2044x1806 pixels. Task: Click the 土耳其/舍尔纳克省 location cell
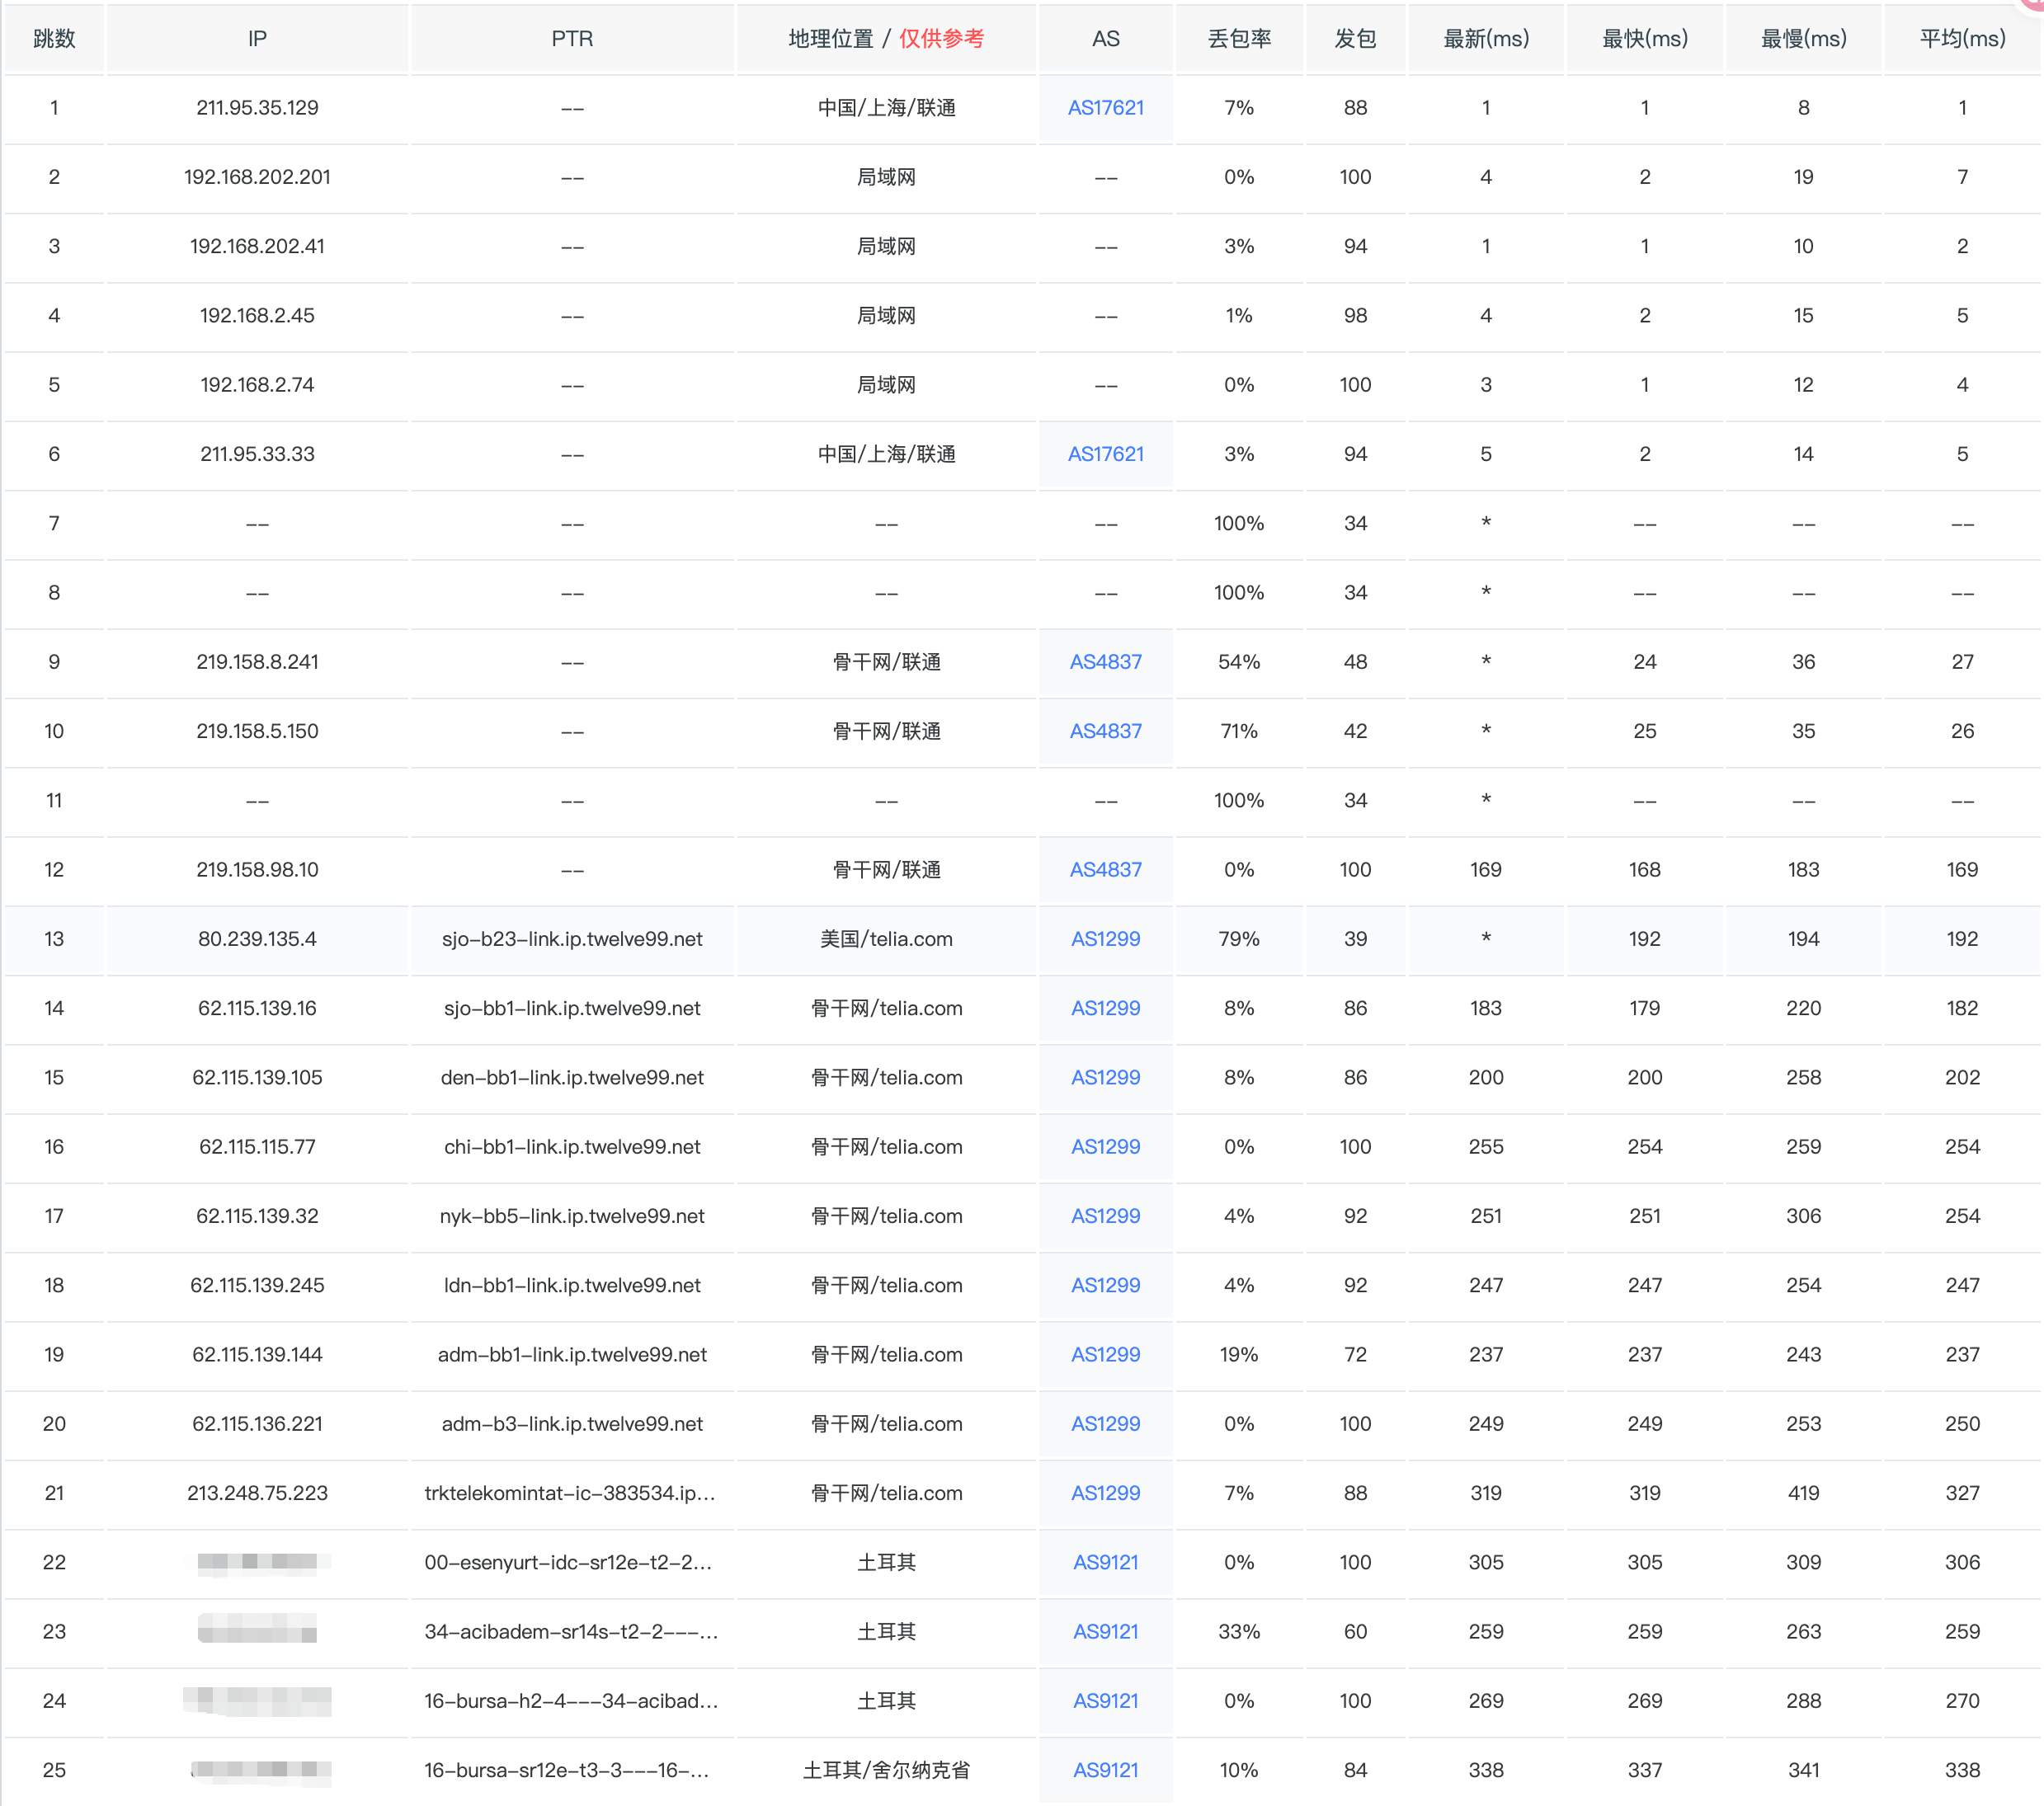[x=886, y=1770]
